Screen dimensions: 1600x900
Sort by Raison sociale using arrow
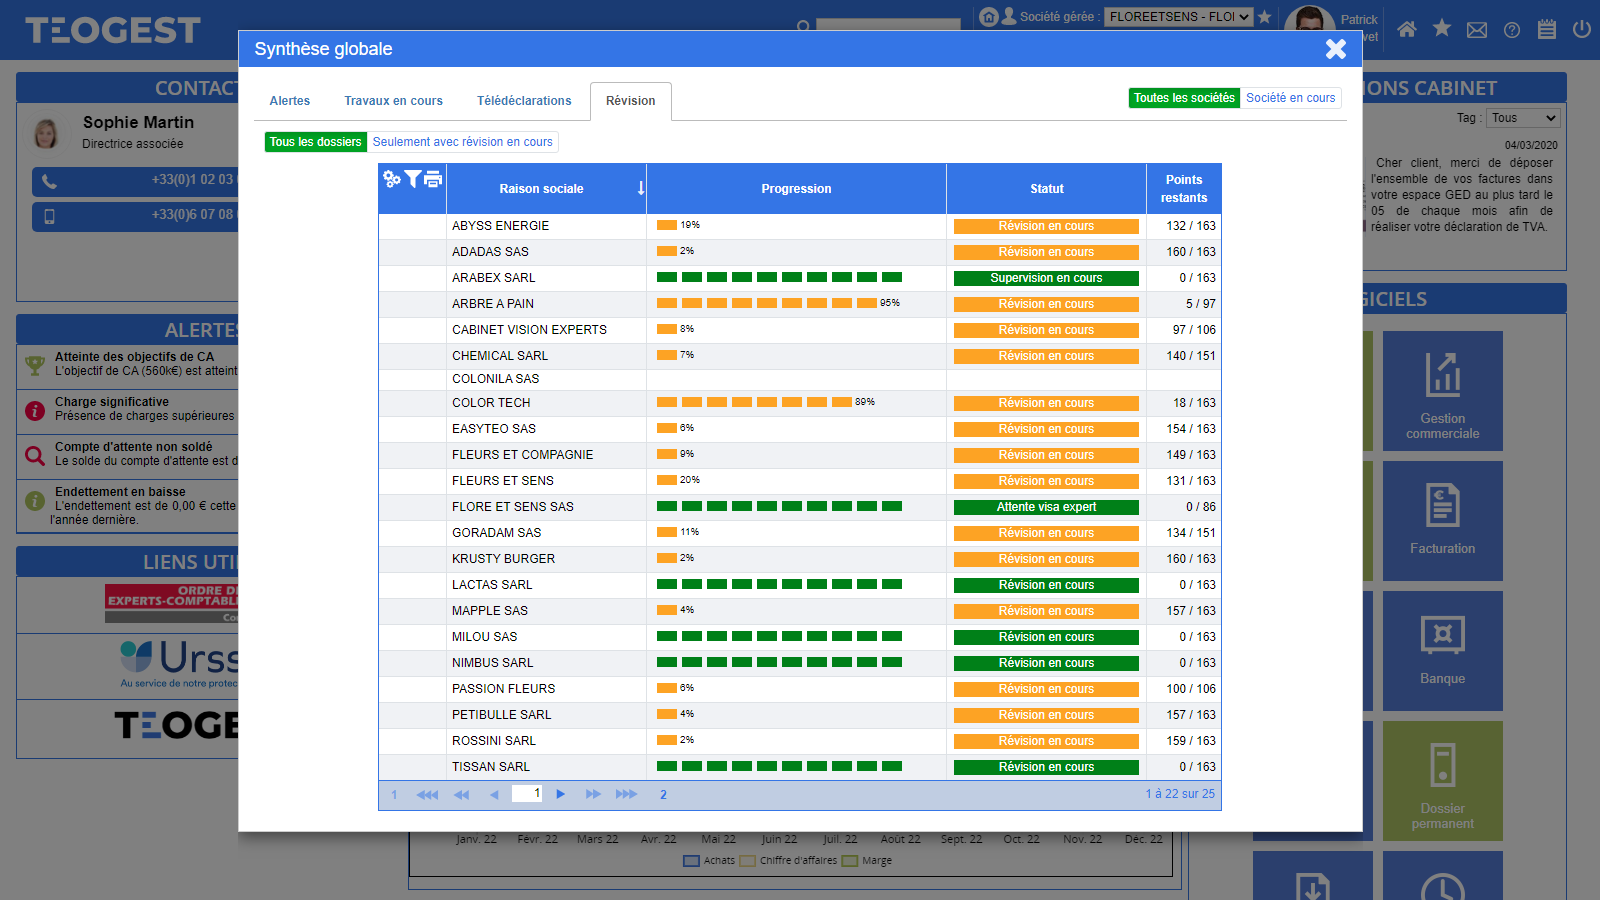(641, 189)
